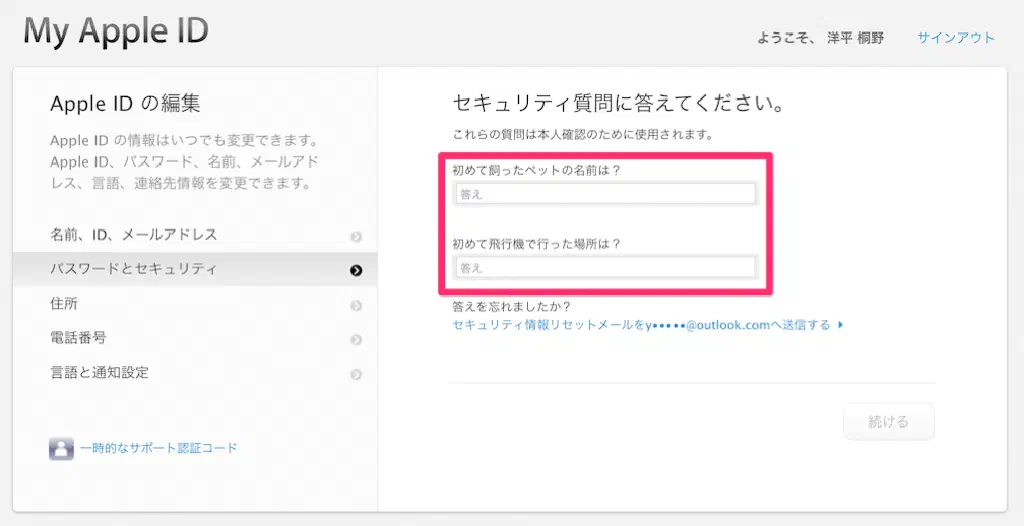Click the arrow icon next to 言語と通知設定
The height and width of the screenshot is (526, 1024).
[x=356, y=375]
